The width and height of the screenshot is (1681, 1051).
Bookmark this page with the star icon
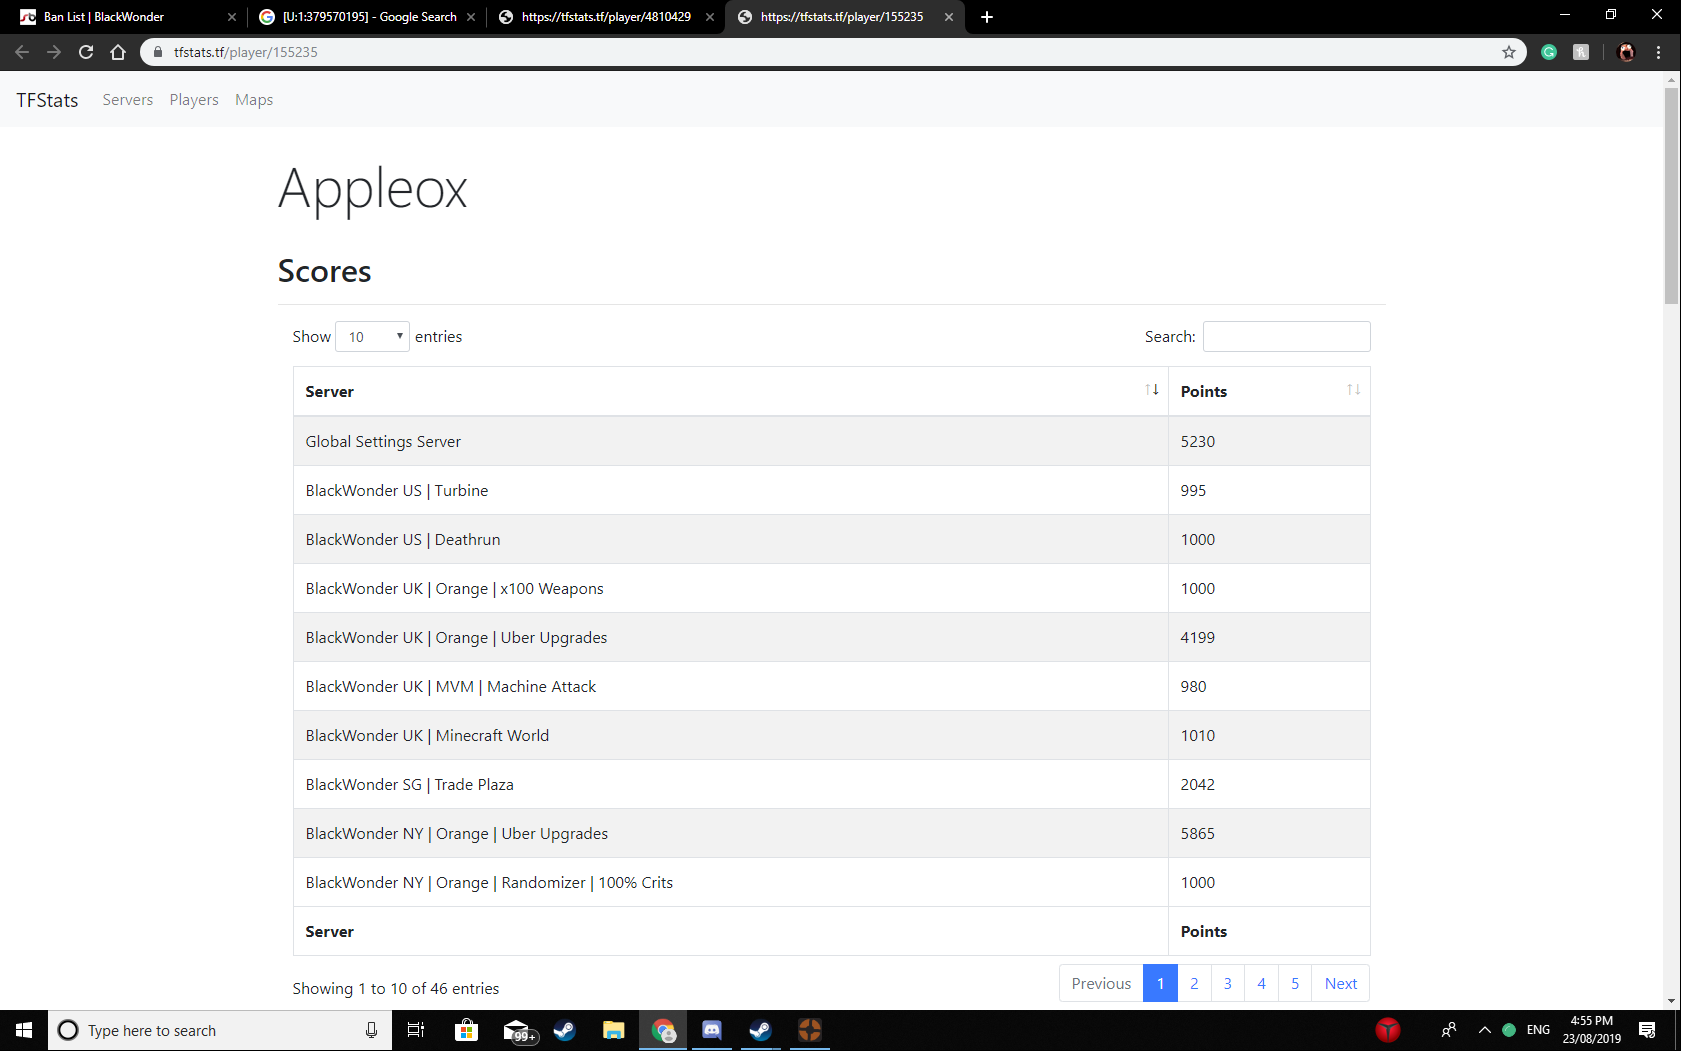pyautogui.click(x=1509, y=52)
